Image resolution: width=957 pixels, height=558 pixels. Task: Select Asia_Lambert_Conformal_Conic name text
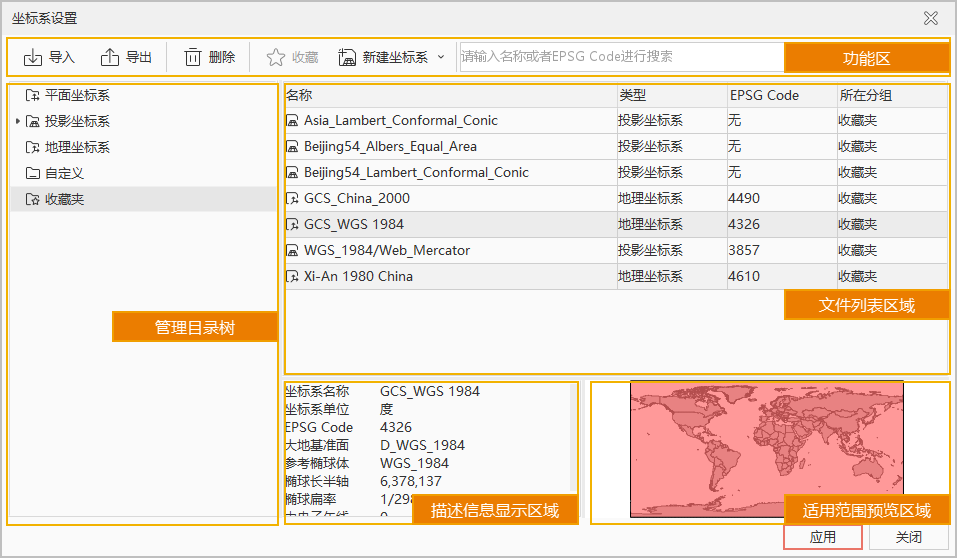click(x=401, y=121)
